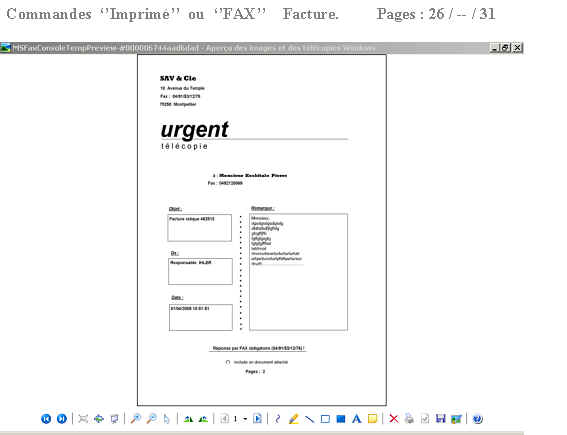Zoom in with the plus magnifier
Viewport: 567px width, 435px height.
coord(136,419)
